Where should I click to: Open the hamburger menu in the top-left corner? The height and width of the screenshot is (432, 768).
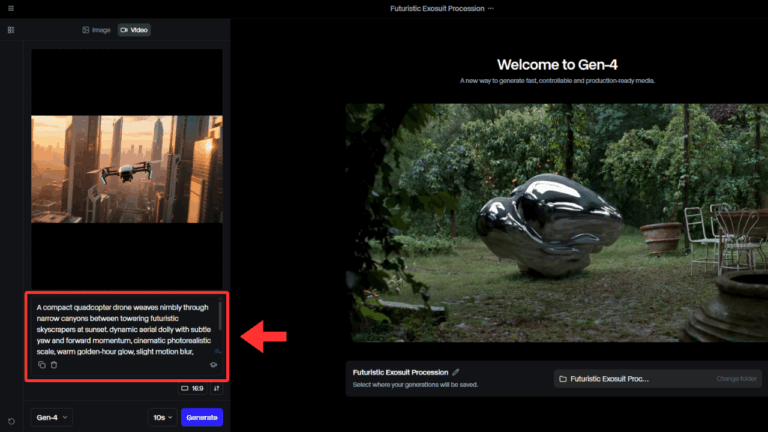point(11,8)
